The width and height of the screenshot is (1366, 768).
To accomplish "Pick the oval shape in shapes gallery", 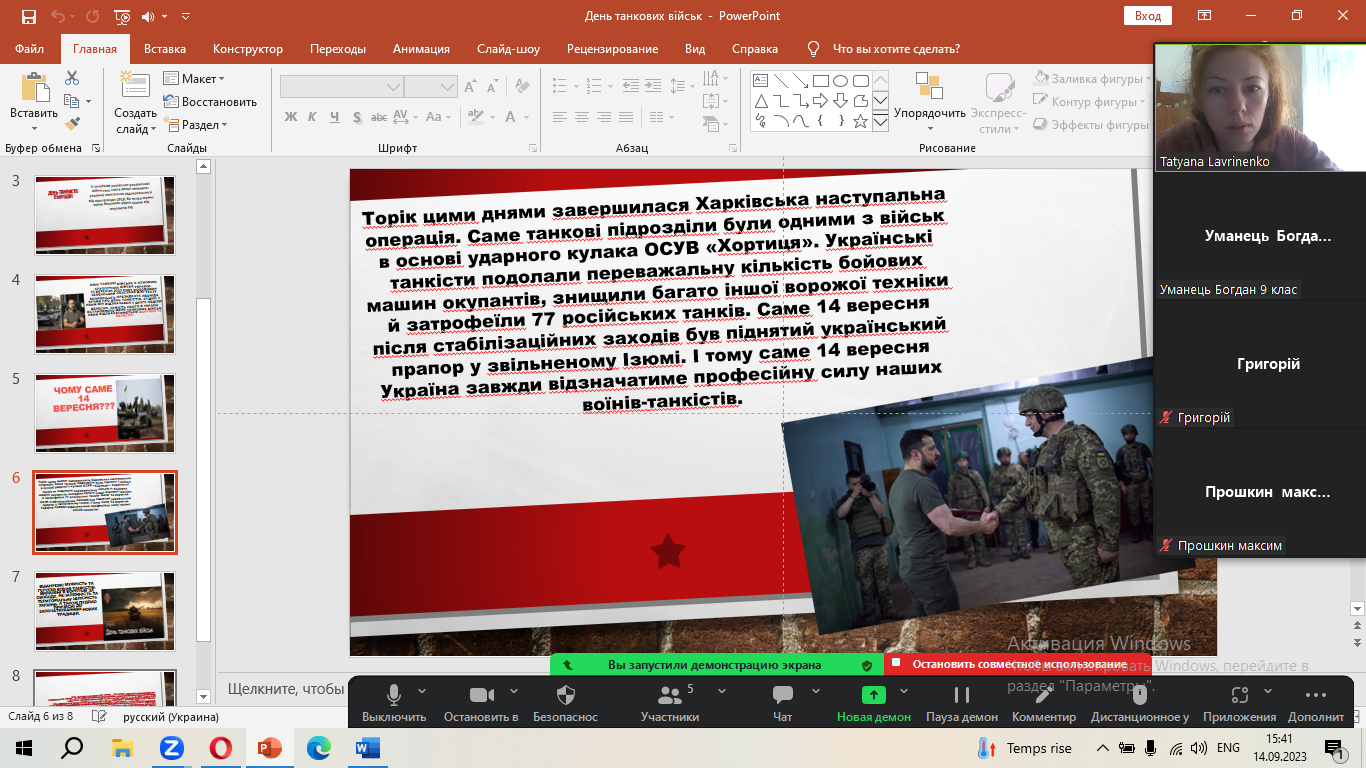I will [840, 81].
